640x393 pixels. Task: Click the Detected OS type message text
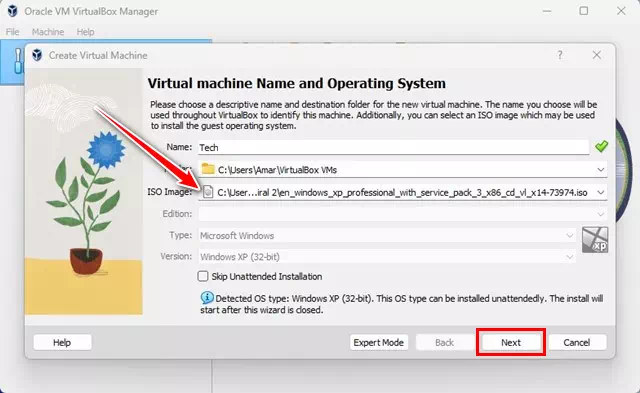coord(402,304)
